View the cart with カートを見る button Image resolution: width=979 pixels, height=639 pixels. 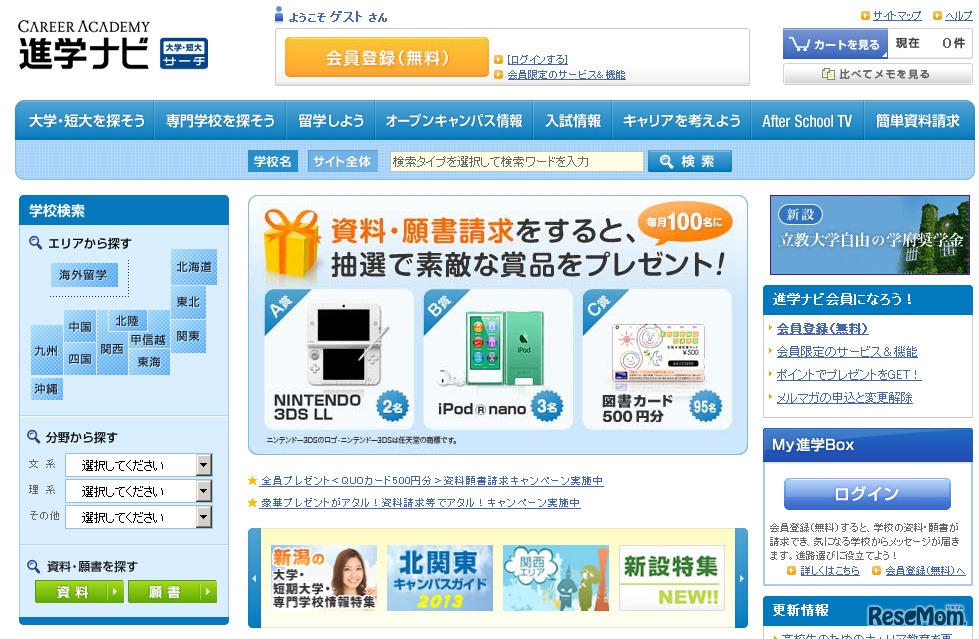pyautogui.click(x=835, y=44)
